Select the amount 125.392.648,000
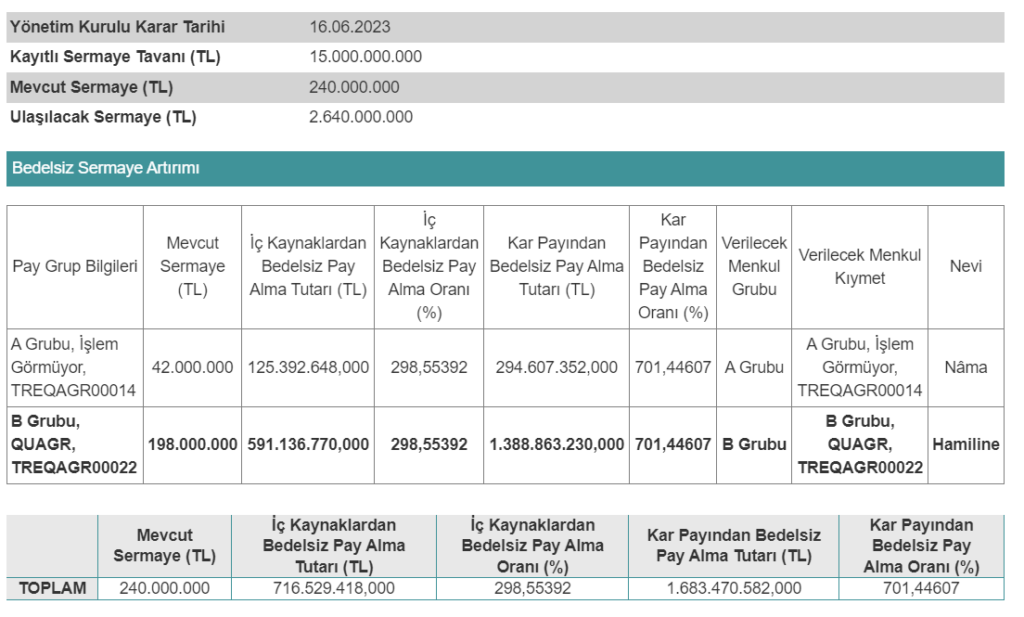The image size is (1024, 617). coord(308,367)
